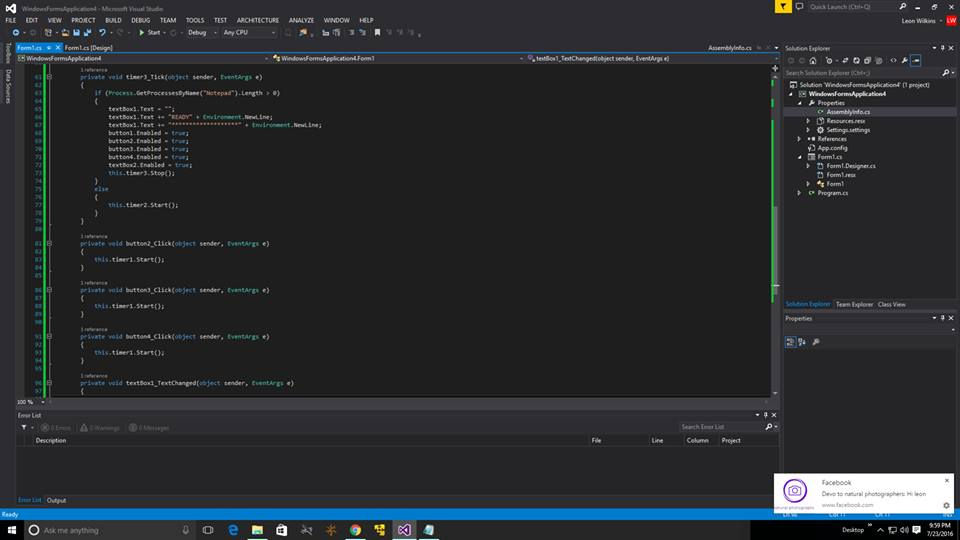The height and width of the screenshot is (540, 960).
Task: Open the FILE menu
Action: [11, 20]
